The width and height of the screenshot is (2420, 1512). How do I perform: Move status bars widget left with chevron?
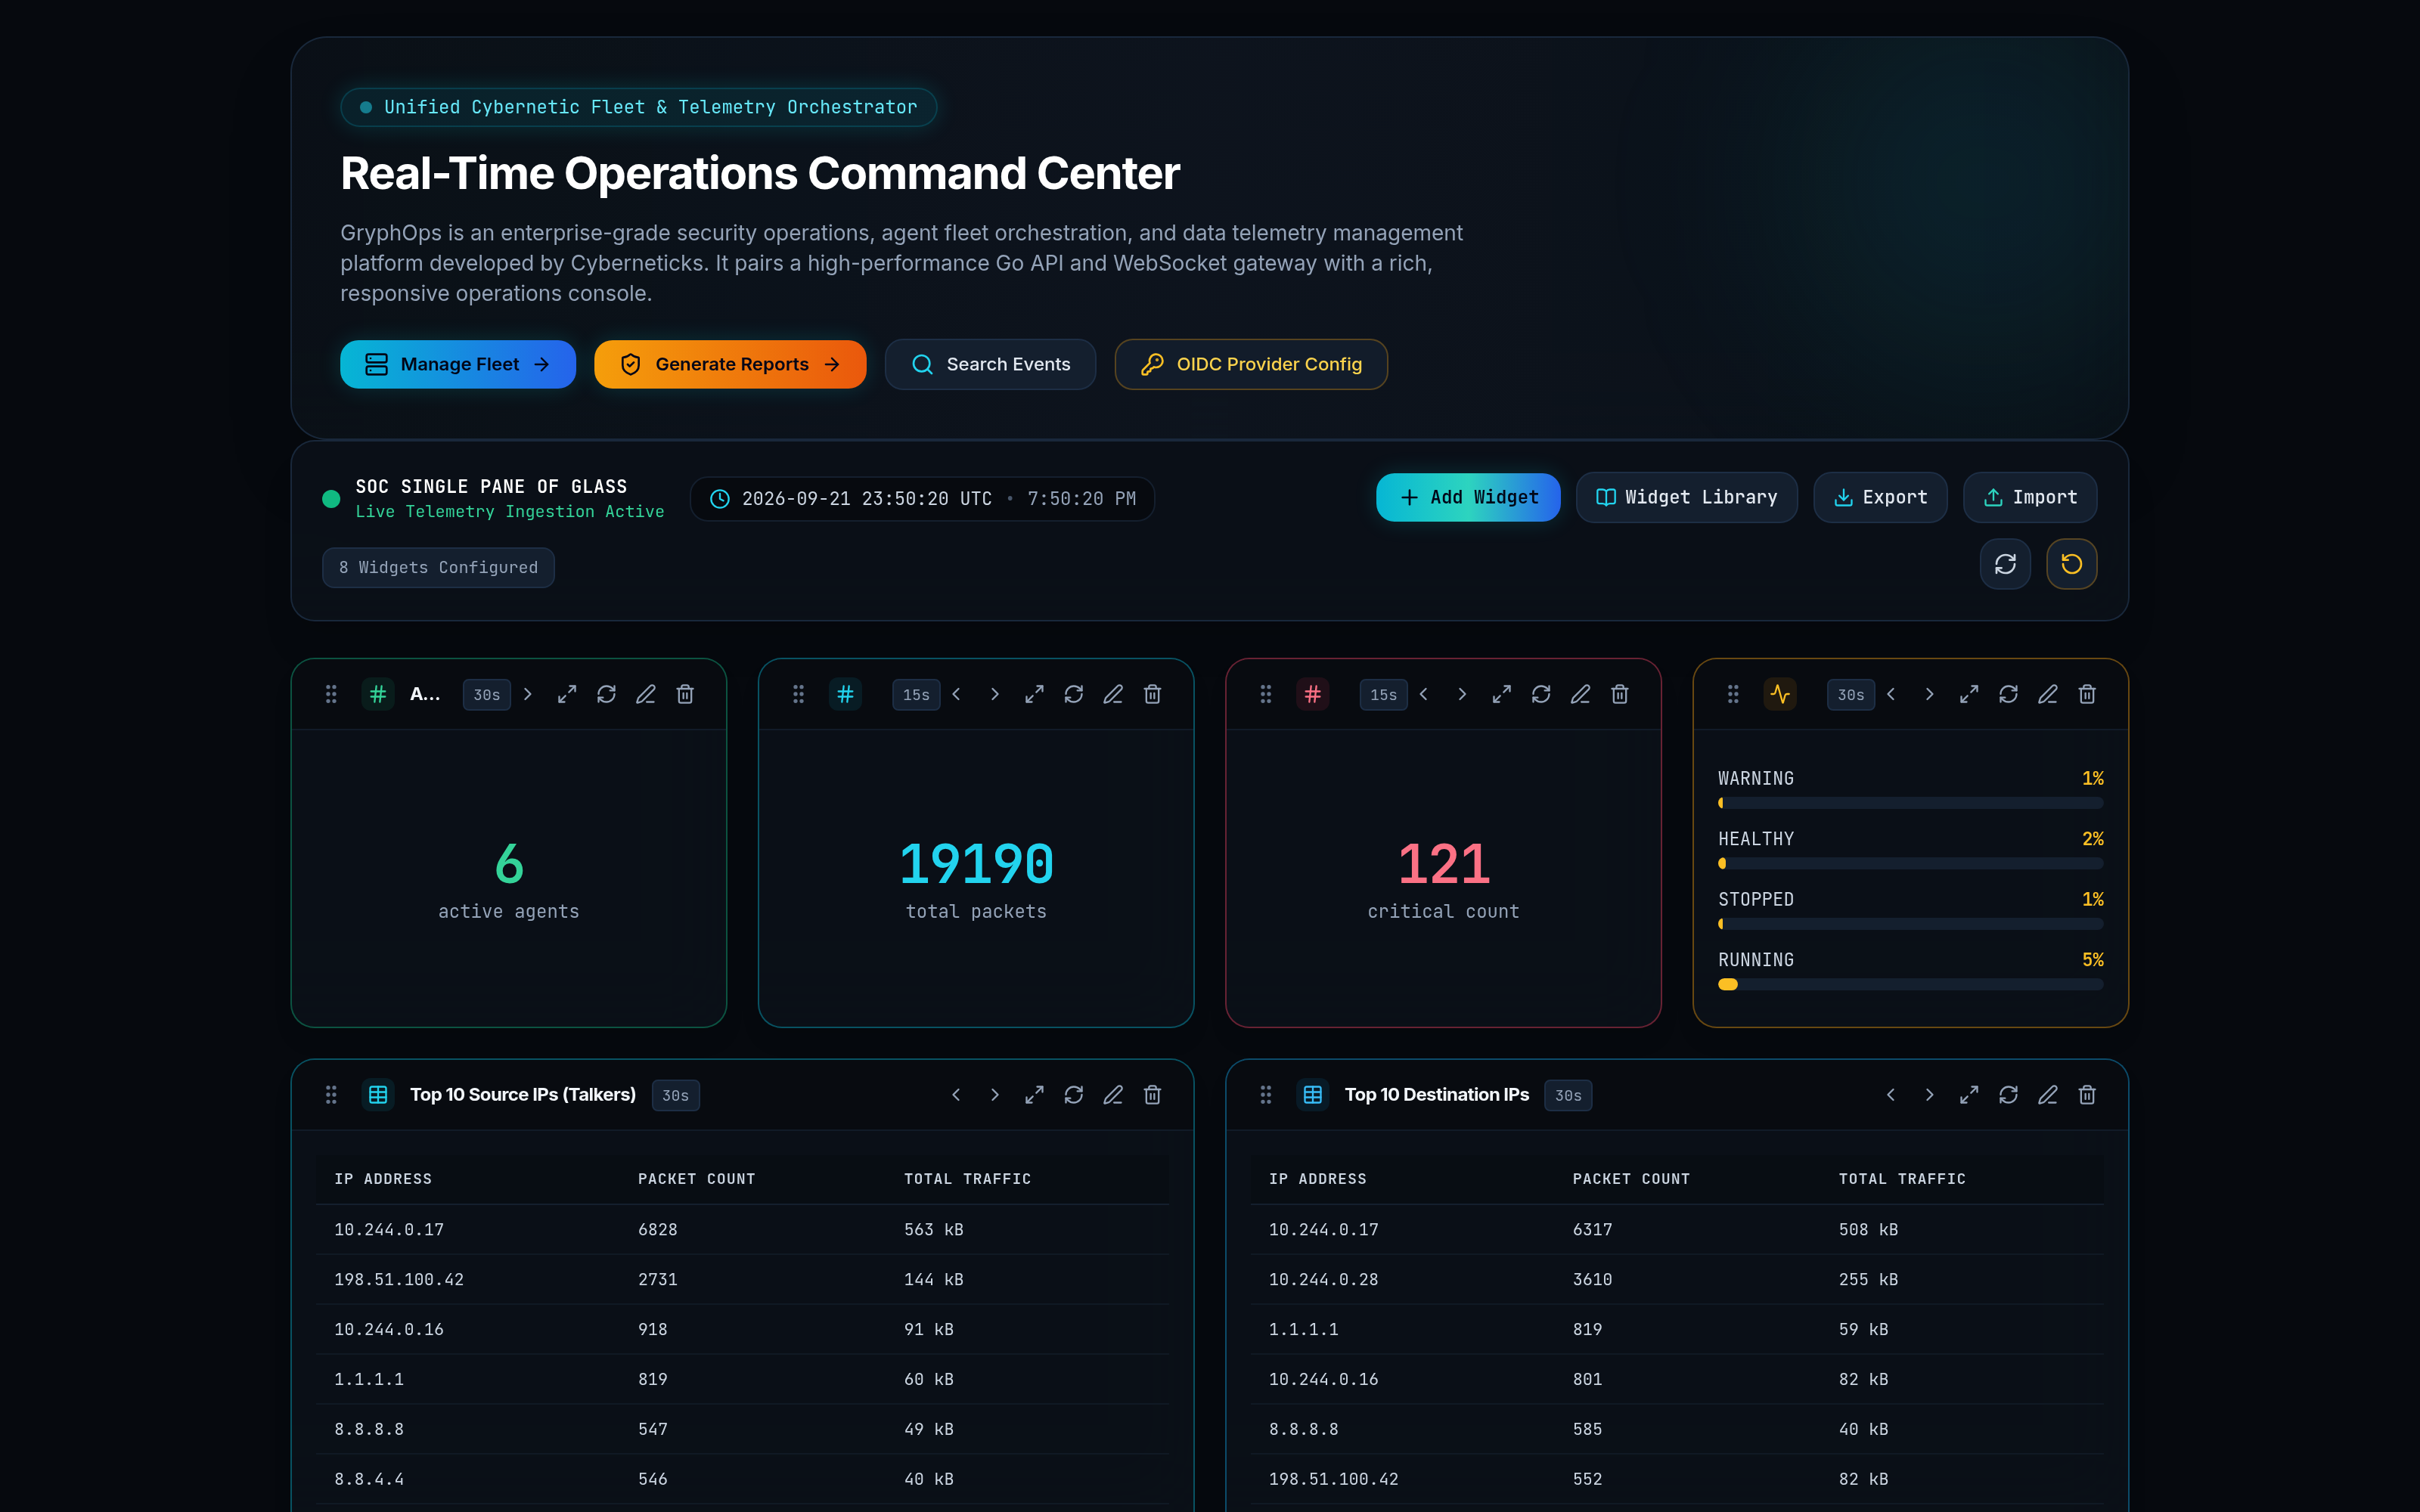coord(1891,694)
